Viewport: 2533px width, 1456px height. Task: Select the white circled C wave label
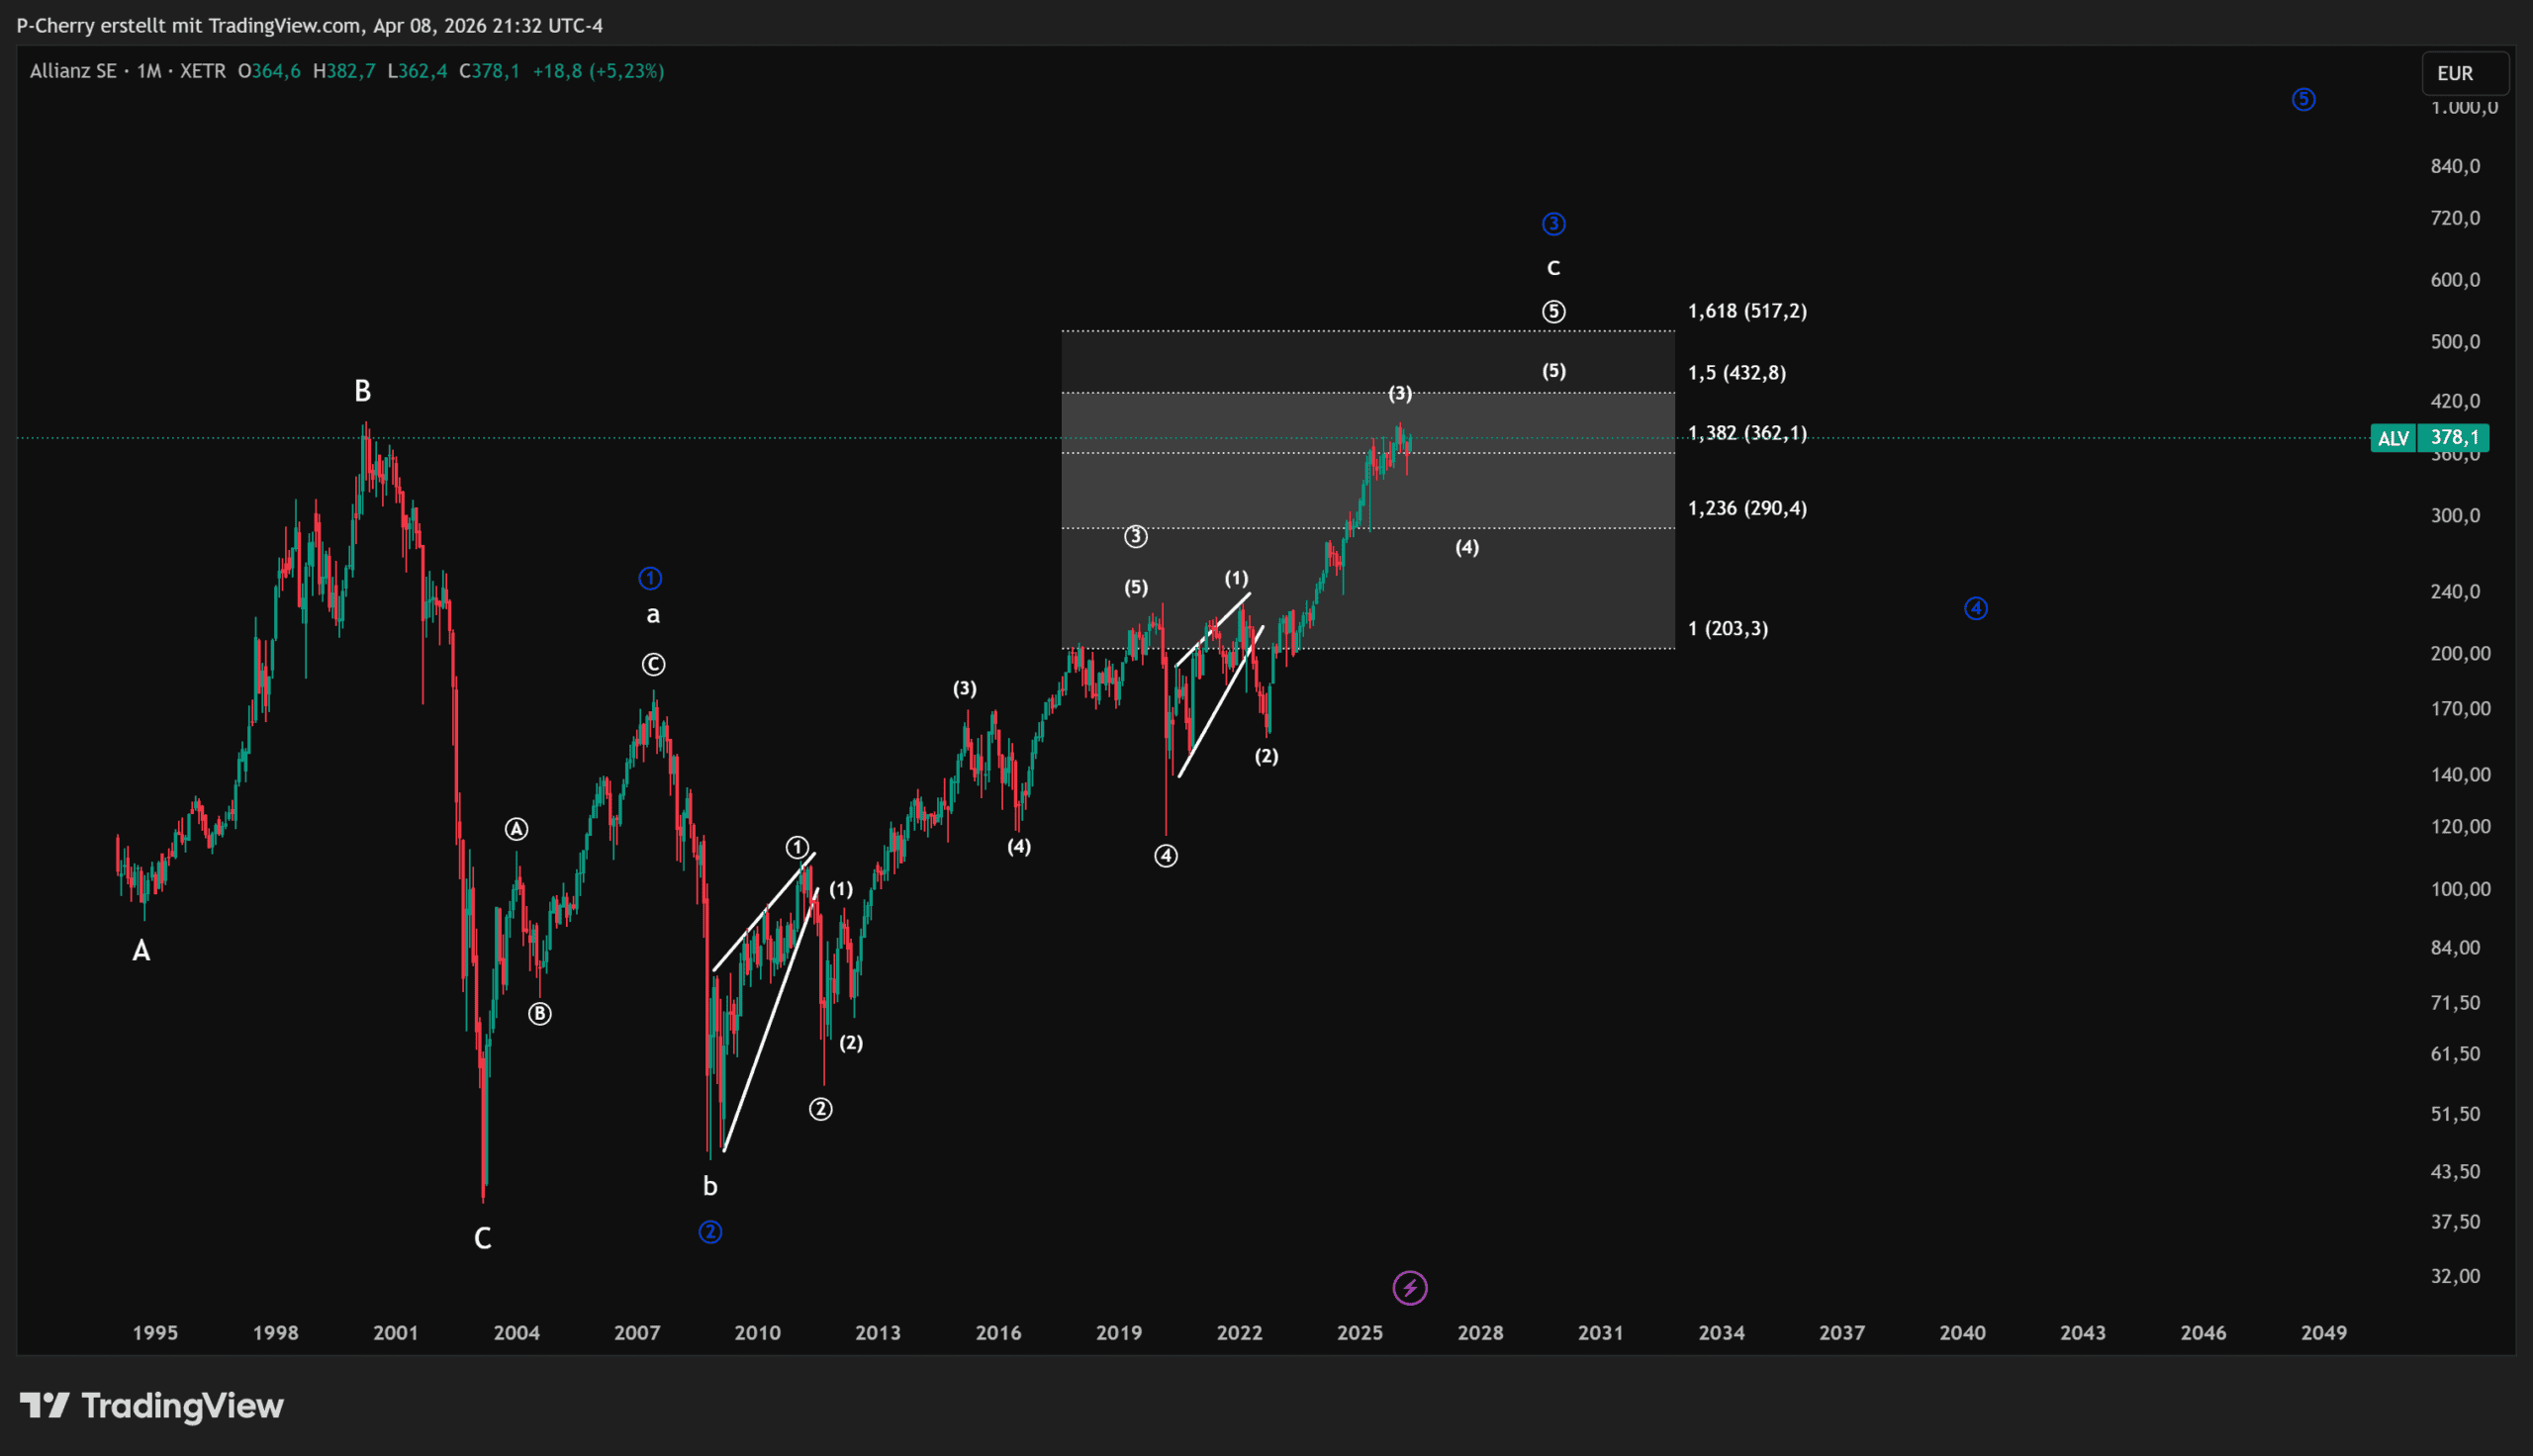pyautogui.click(x=653, y=664)
